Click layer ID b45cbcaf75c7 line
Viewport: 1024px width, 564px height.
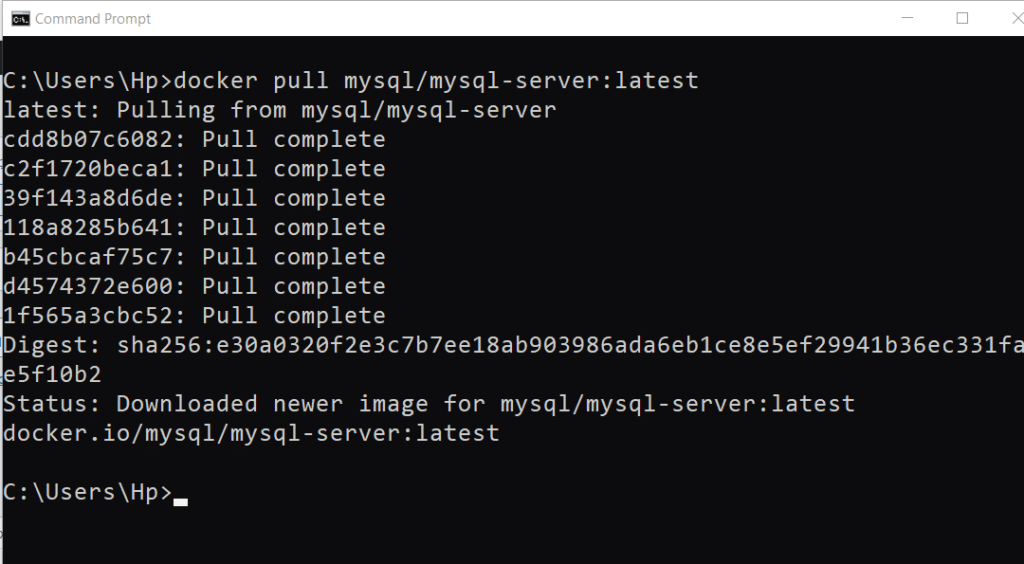195,257
